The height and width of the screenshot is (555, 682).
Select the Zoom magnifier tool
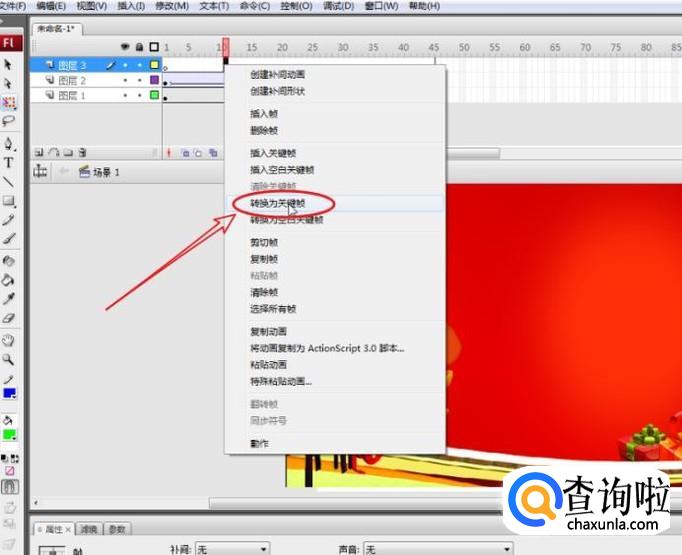click(x=8, y=359)
